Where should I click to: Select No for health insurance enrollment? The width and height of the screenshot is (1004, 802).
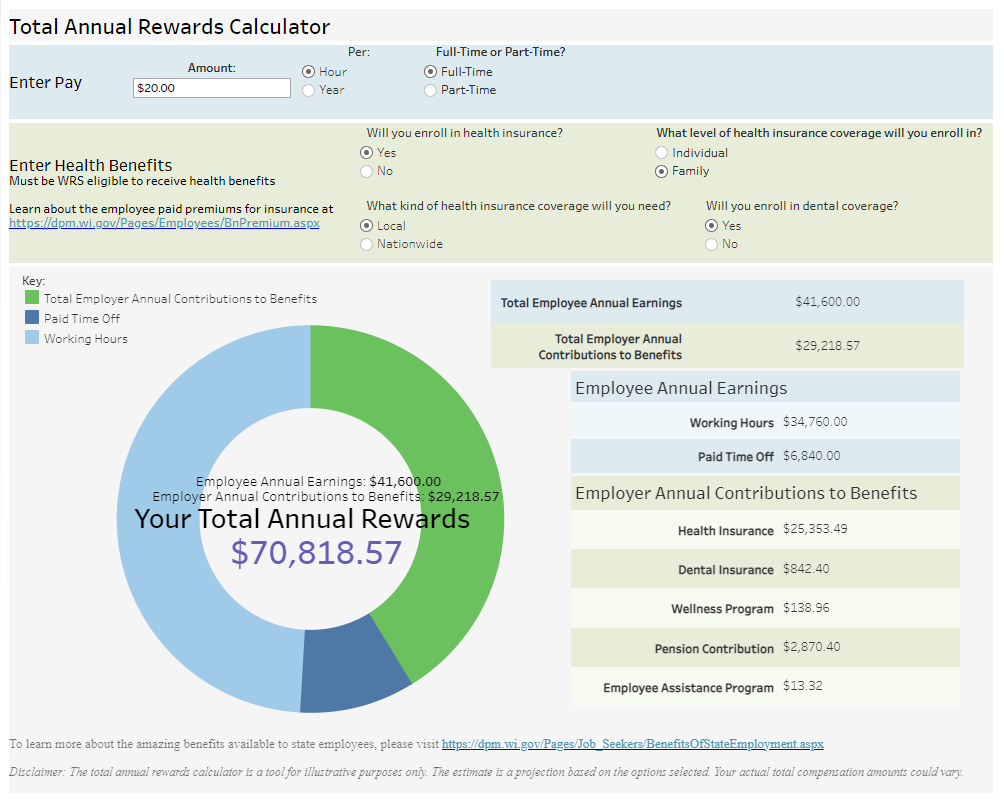[x=367, y=171]
